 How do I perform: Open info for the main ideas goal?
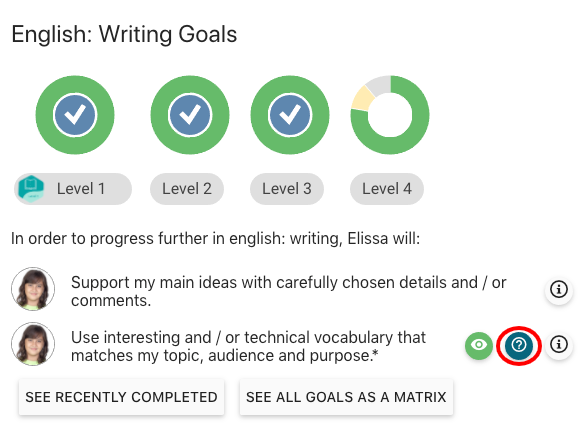559,289
